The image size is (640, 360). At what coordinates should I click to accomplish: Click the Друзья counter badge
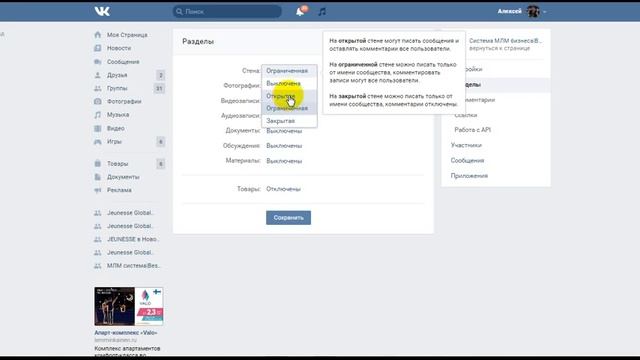click(160, 75)
